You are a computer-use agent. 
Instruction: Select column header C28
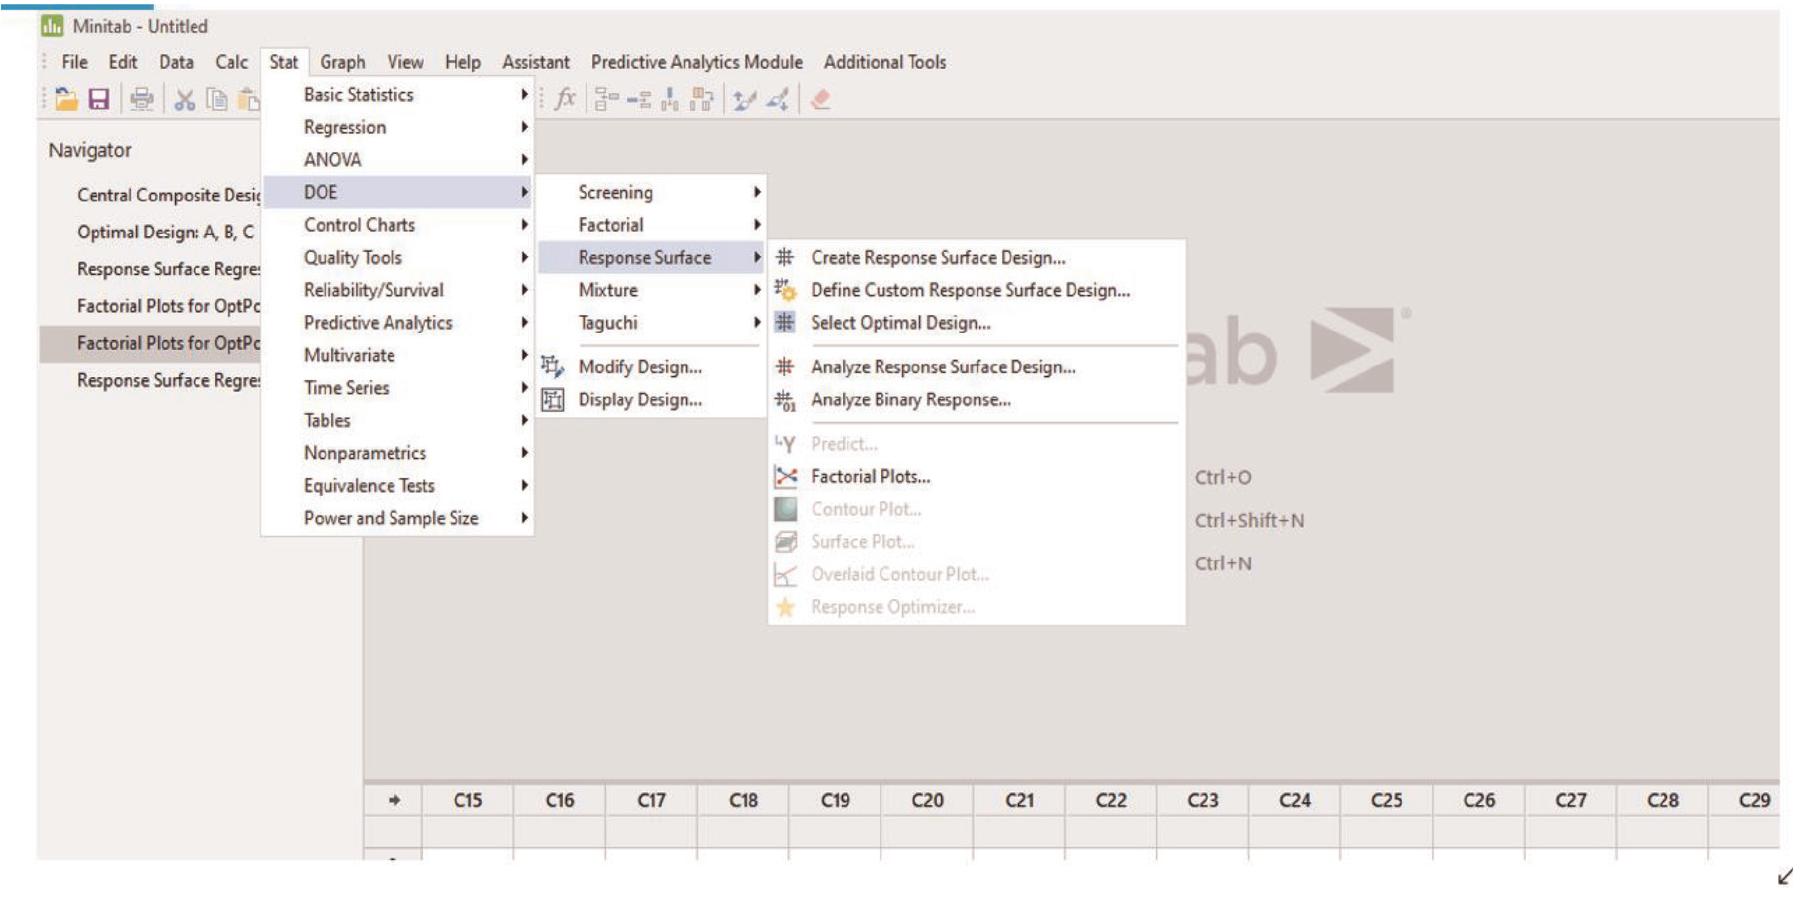point(1662,800)
